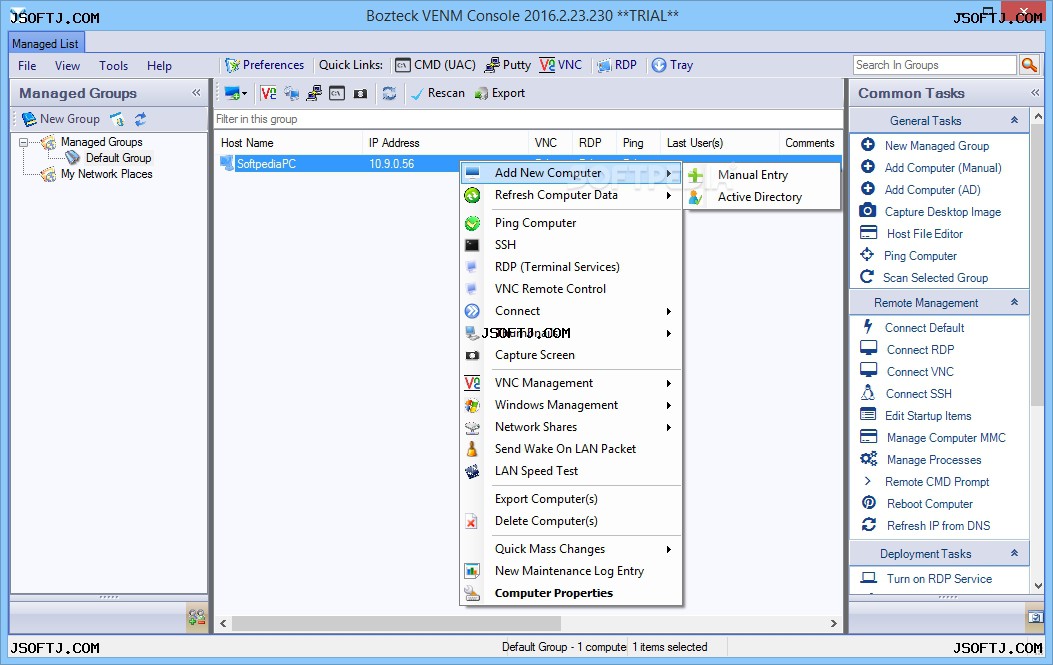Click the Putty SSH icon left of the command prompt toolbar icon
The image size is (1053, 665).
click(x=314, y=93)
